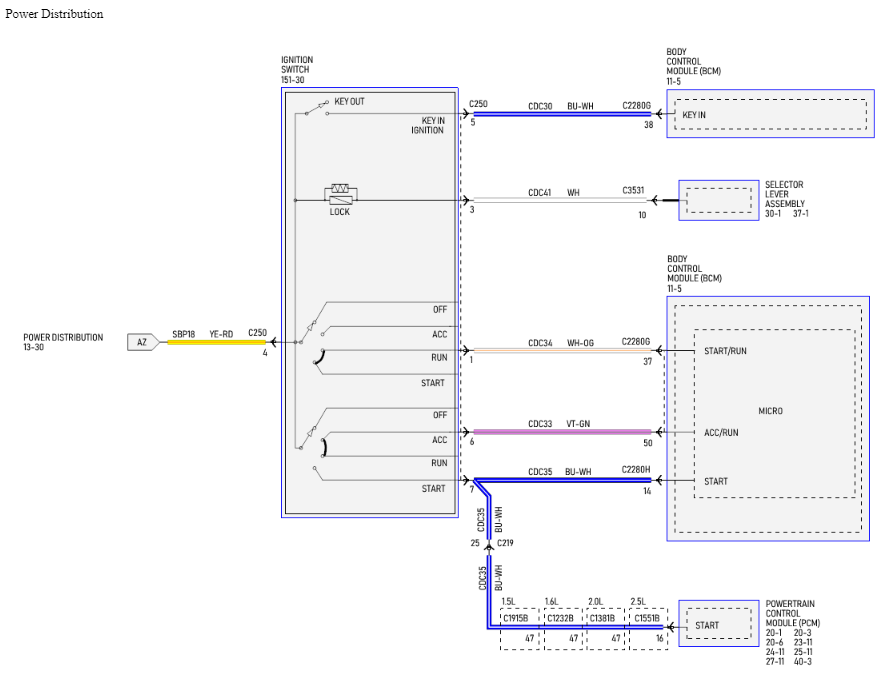The width and height of the screenshot is (878, 675).
Task: Select the 'ACC/RUN' BCM terminal label
Action: coord(721,432)
